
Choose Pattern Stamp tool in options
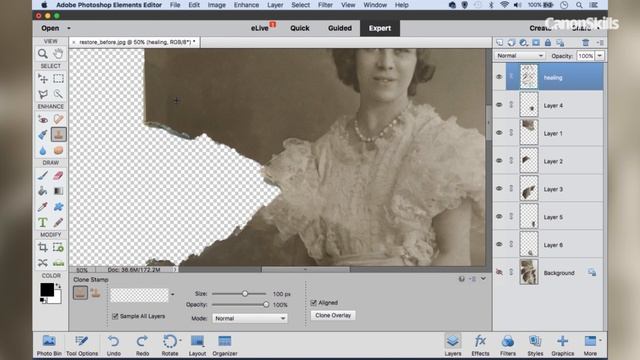tap(96, 293)
